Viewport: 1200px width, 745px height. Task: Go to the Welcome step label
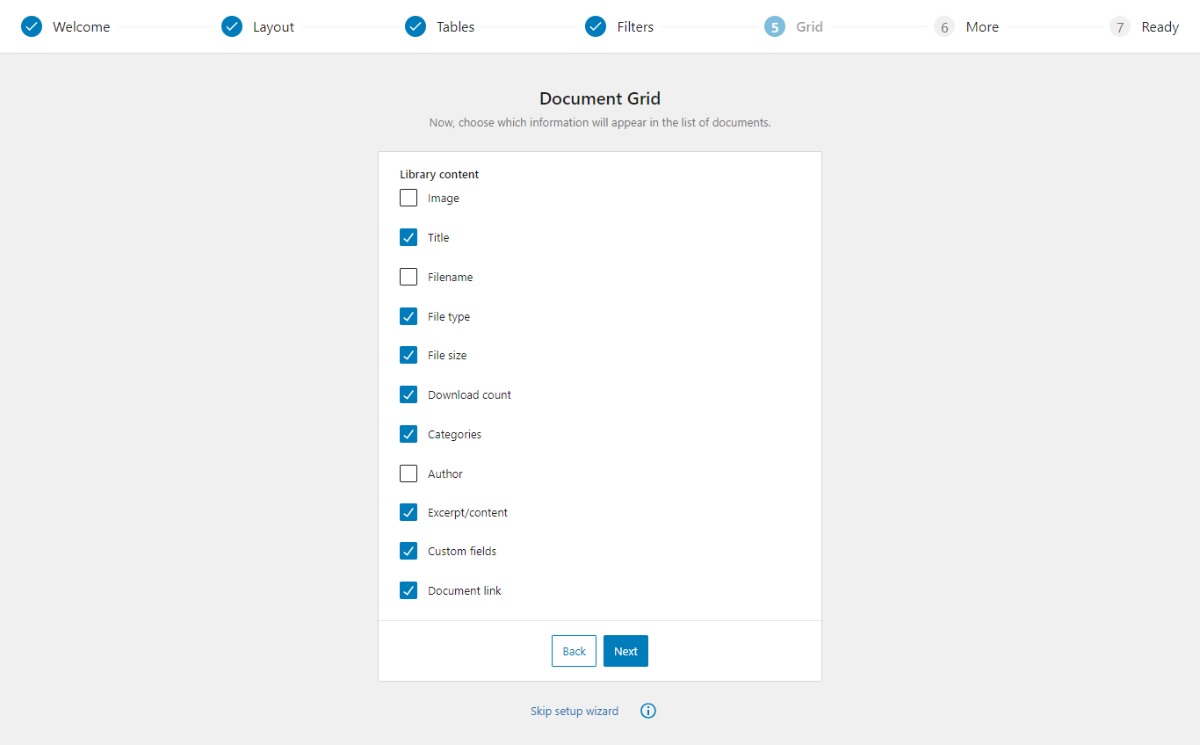(x=81, y=27)
